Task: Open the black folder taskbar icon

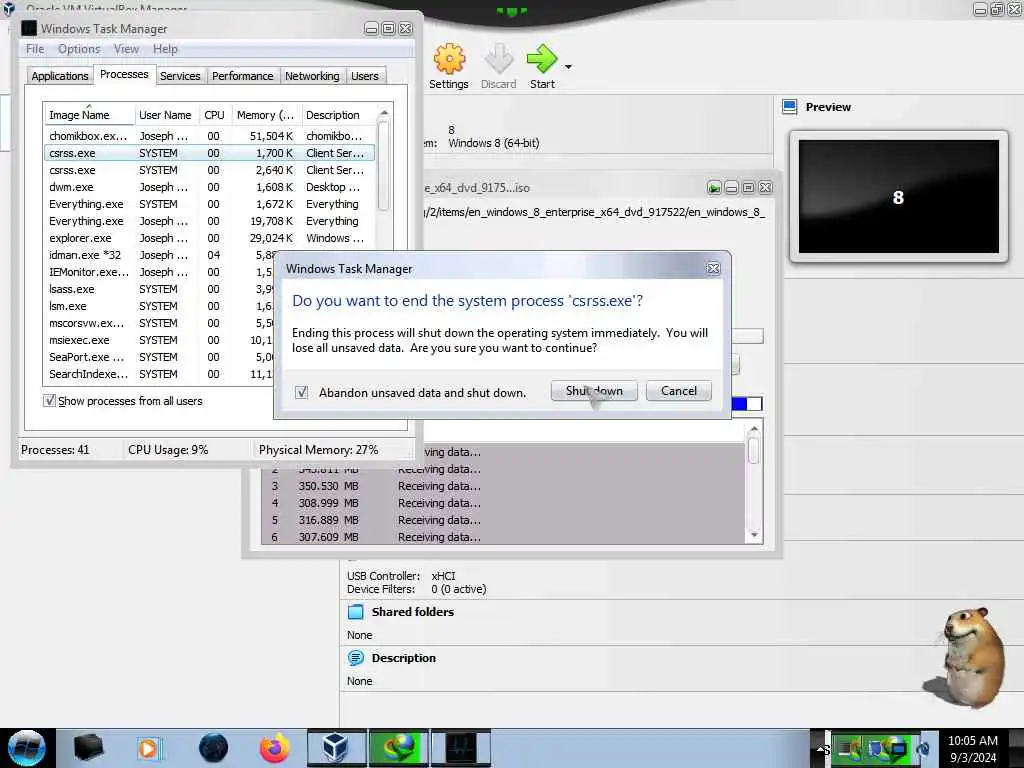Action: pos(88,748)
